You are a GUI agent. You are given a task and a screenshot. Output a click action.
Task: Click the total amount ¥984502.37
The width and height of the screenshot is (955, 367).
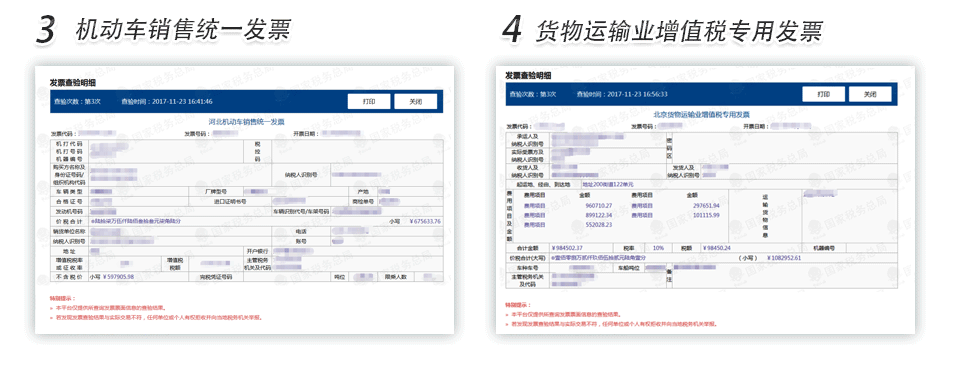pos(566,248)
